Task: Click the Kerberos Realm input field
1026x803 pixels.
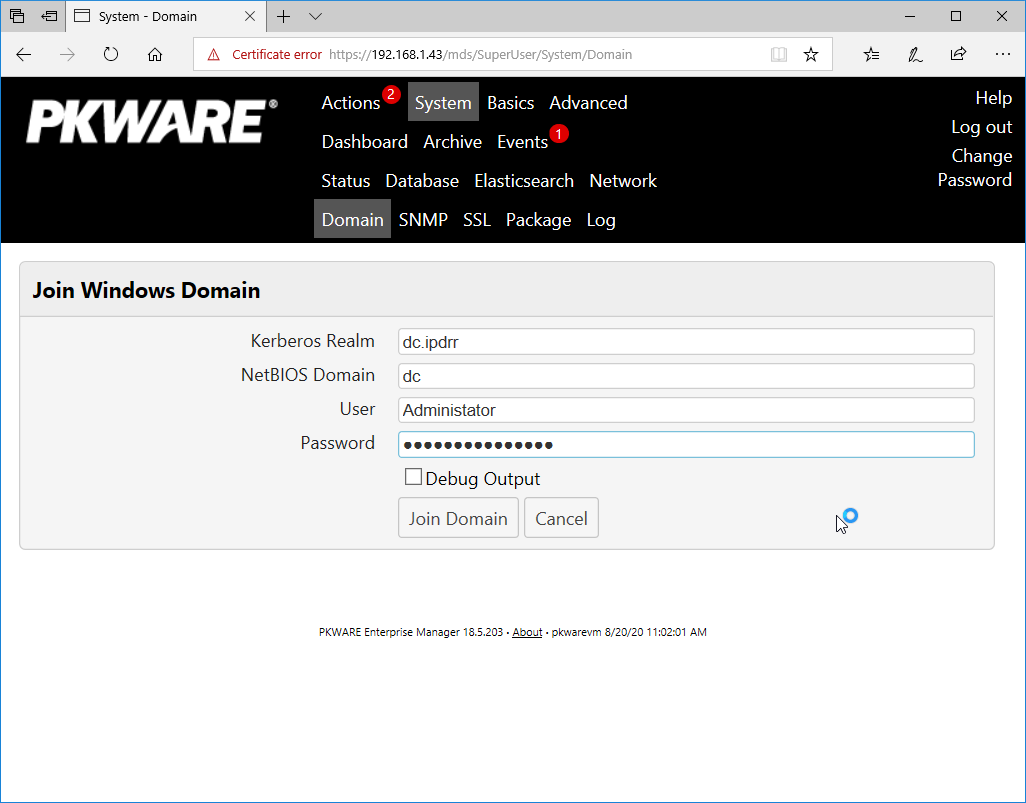Action: [685, 342]
